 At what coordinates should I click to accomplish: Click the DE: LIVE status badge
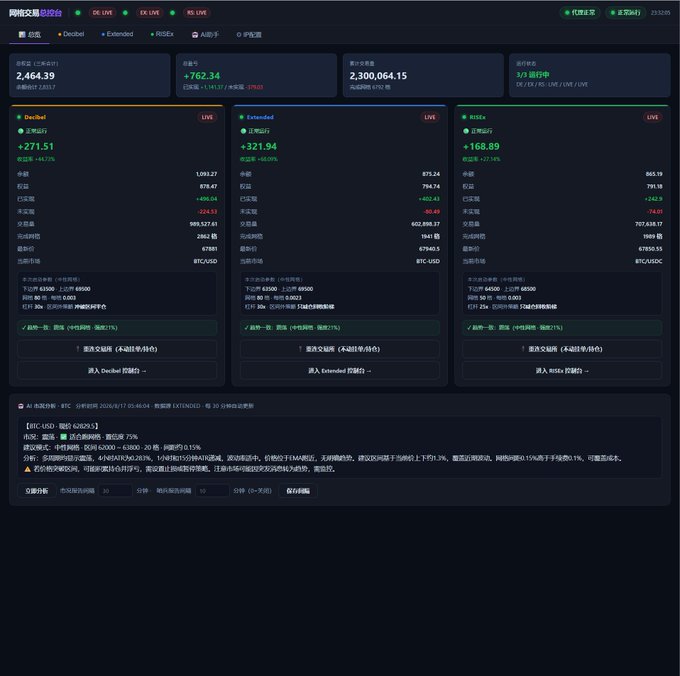coord(102,13)
